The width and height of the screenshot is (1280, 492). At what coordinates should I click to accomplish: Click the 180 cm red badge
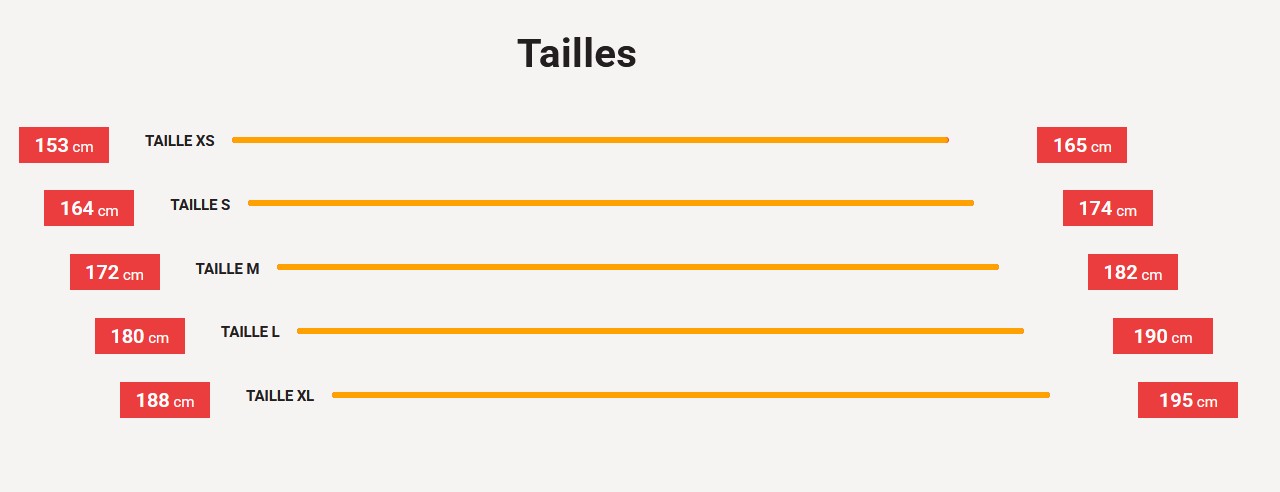click(139, 336)
